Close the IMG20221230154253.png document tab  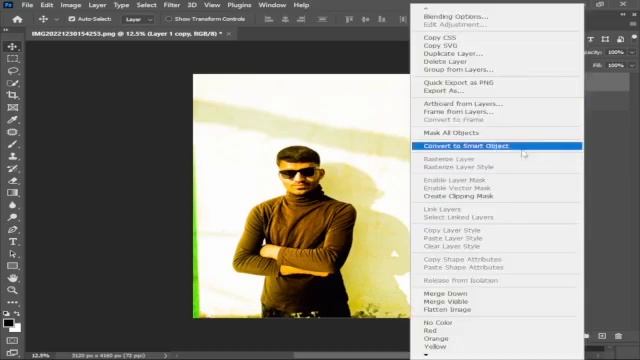[229, 34]
